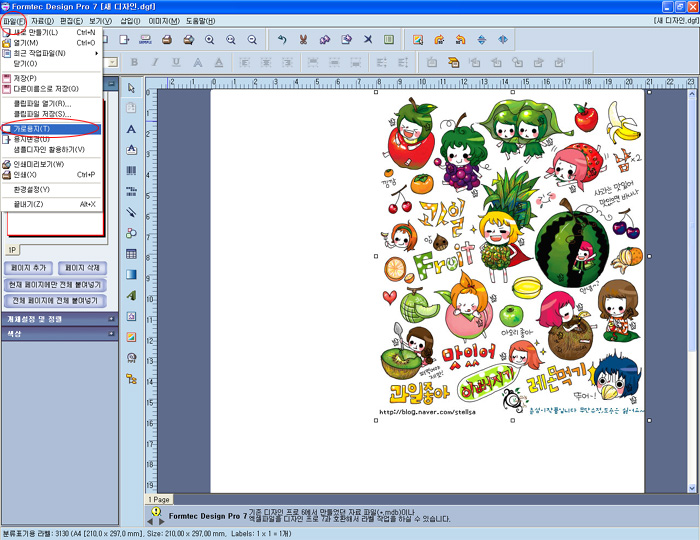This screenshot has height=540, width=700.
Task: Click the 페이지 추가 button
Action: tap(29, 268)
